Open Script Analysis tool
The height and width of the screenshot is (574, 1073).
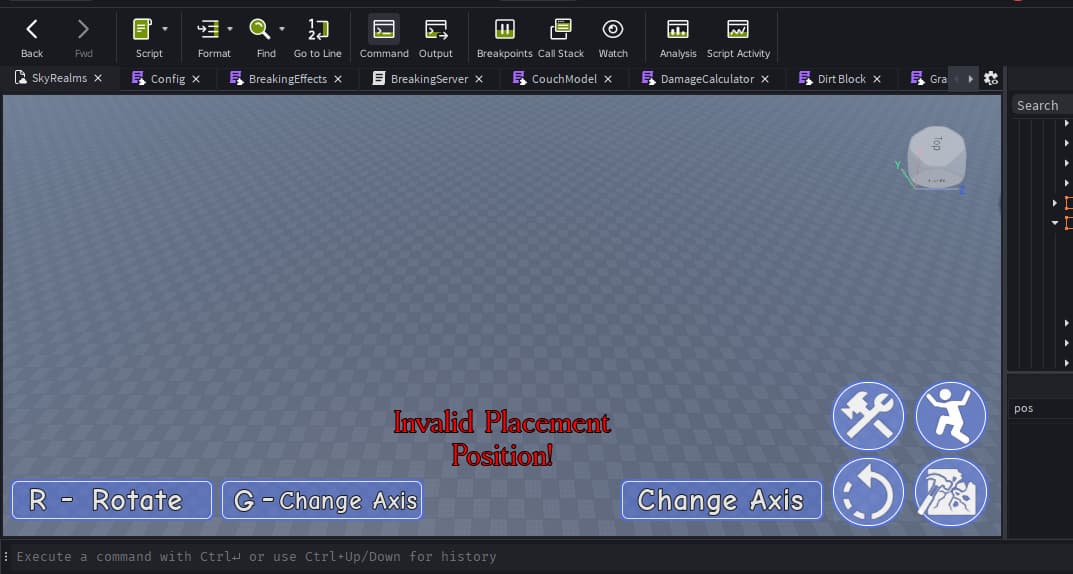pos(677,38)
